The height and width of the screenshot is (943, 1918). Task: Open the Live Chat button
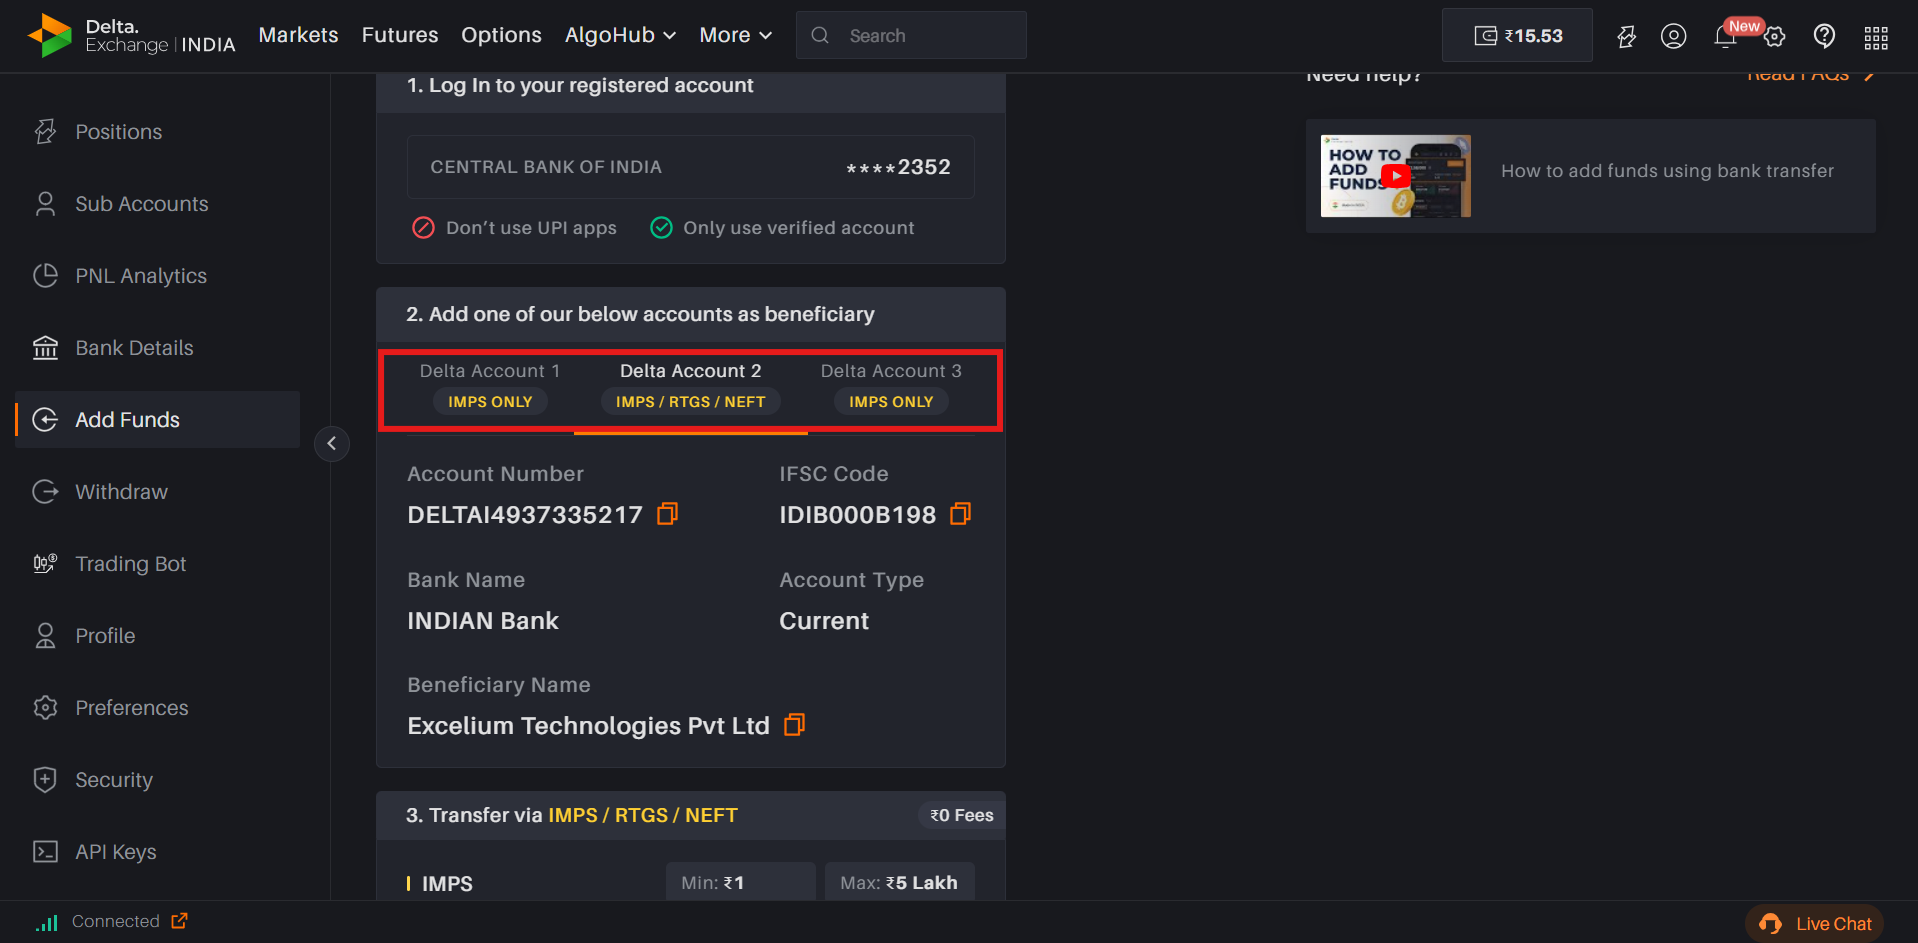click(x=1815, y=924)
